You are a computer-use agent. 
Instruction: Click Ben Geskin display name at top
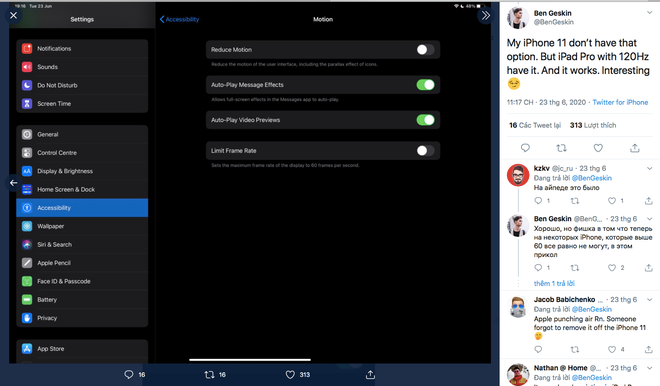point(552,13)
